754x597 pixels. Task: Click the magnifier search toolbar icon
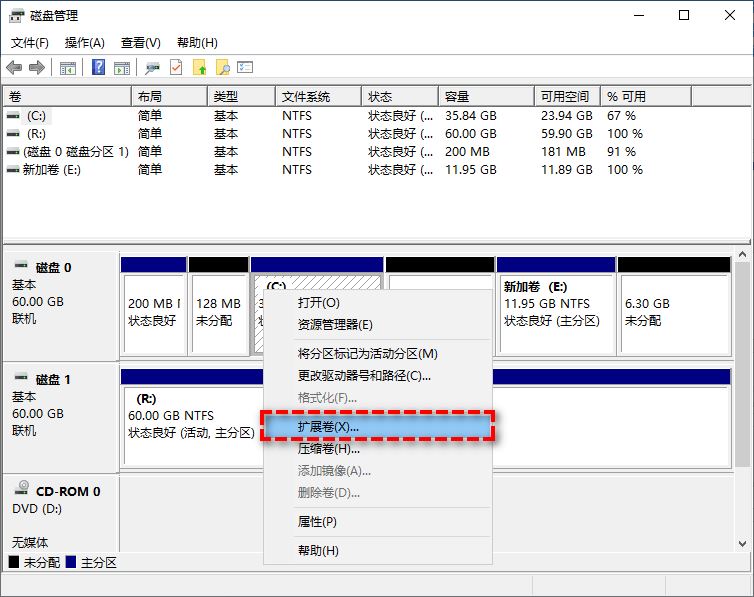click(223, 68)
